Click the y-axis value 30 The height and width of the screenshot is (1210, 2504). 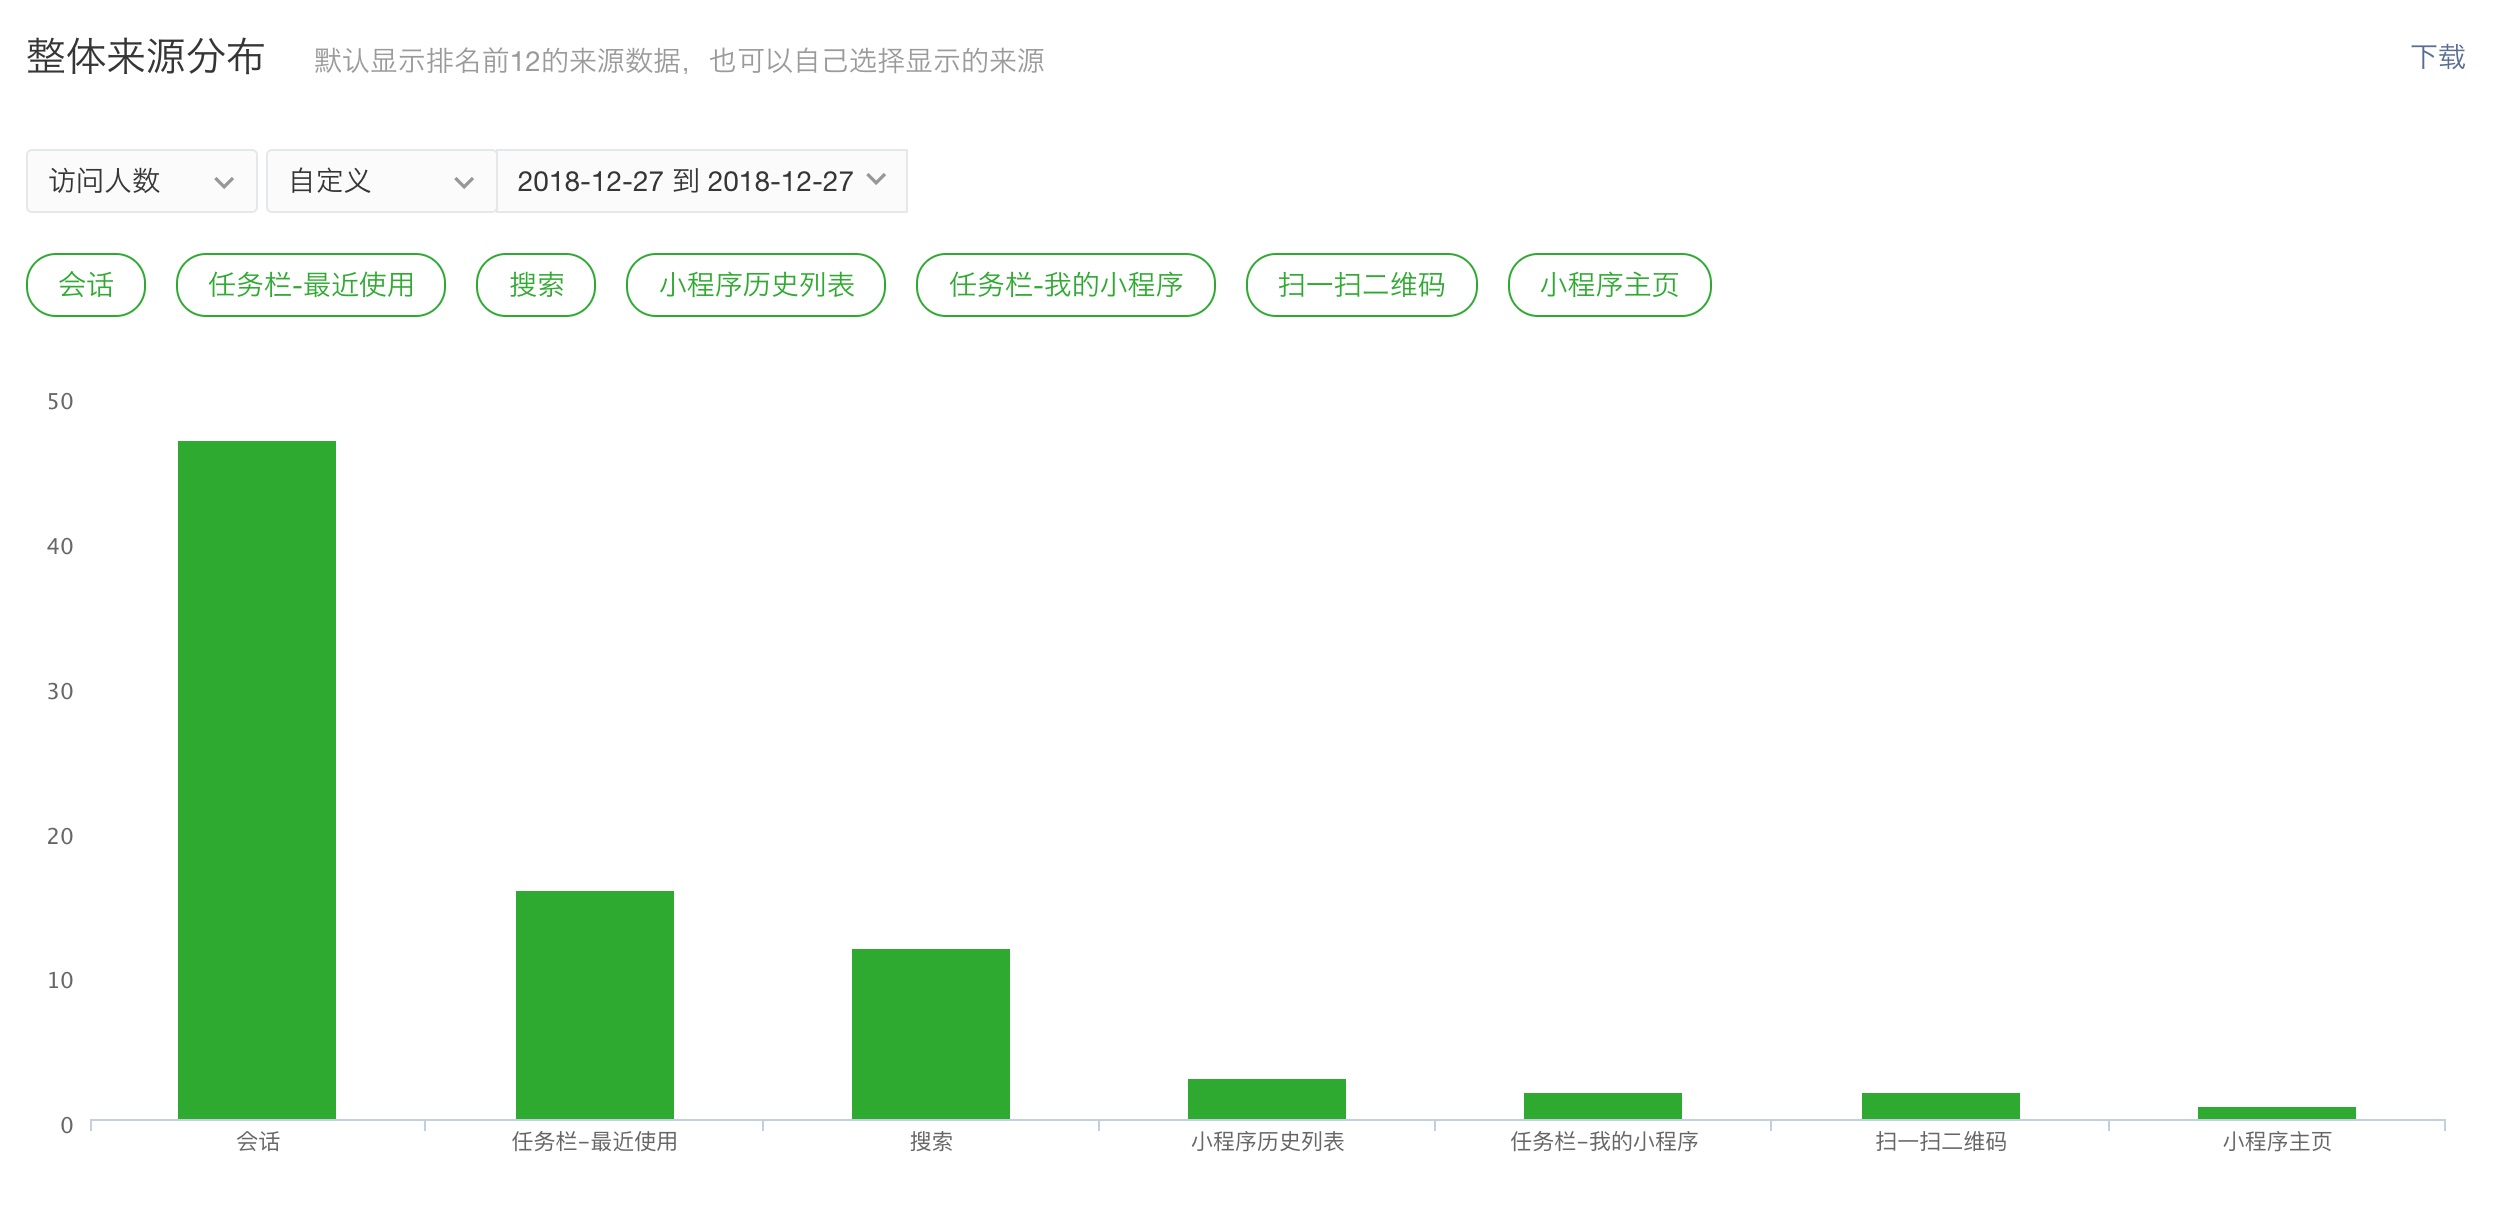[60, 692]
